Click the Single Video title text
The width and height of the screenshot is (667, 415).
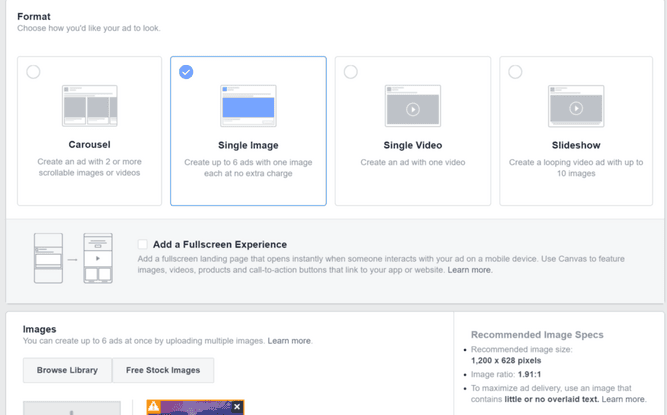[413, 145]
